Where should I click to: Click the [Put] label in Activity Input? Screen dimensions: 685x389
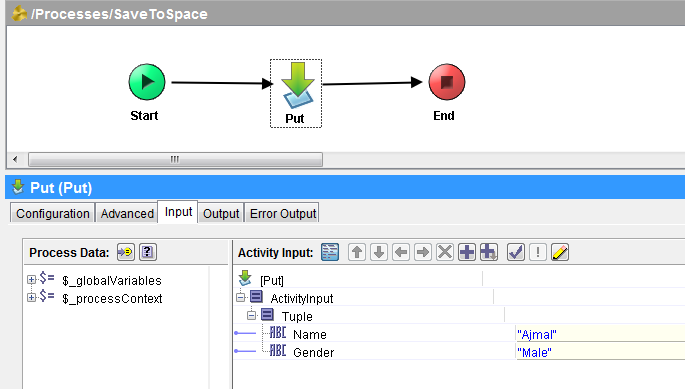pyautogui.click(x=272, y=281)
